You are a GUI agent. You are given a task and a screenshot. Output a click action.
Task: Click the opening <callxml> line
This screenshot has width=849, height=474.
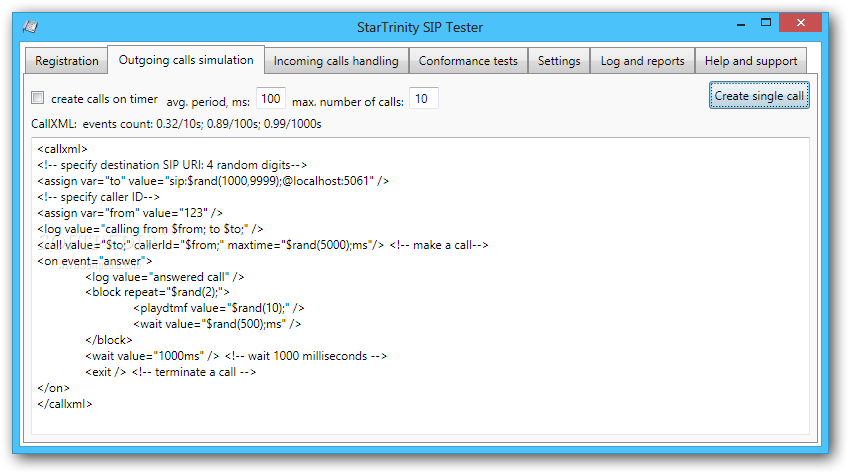coord(62,149)
